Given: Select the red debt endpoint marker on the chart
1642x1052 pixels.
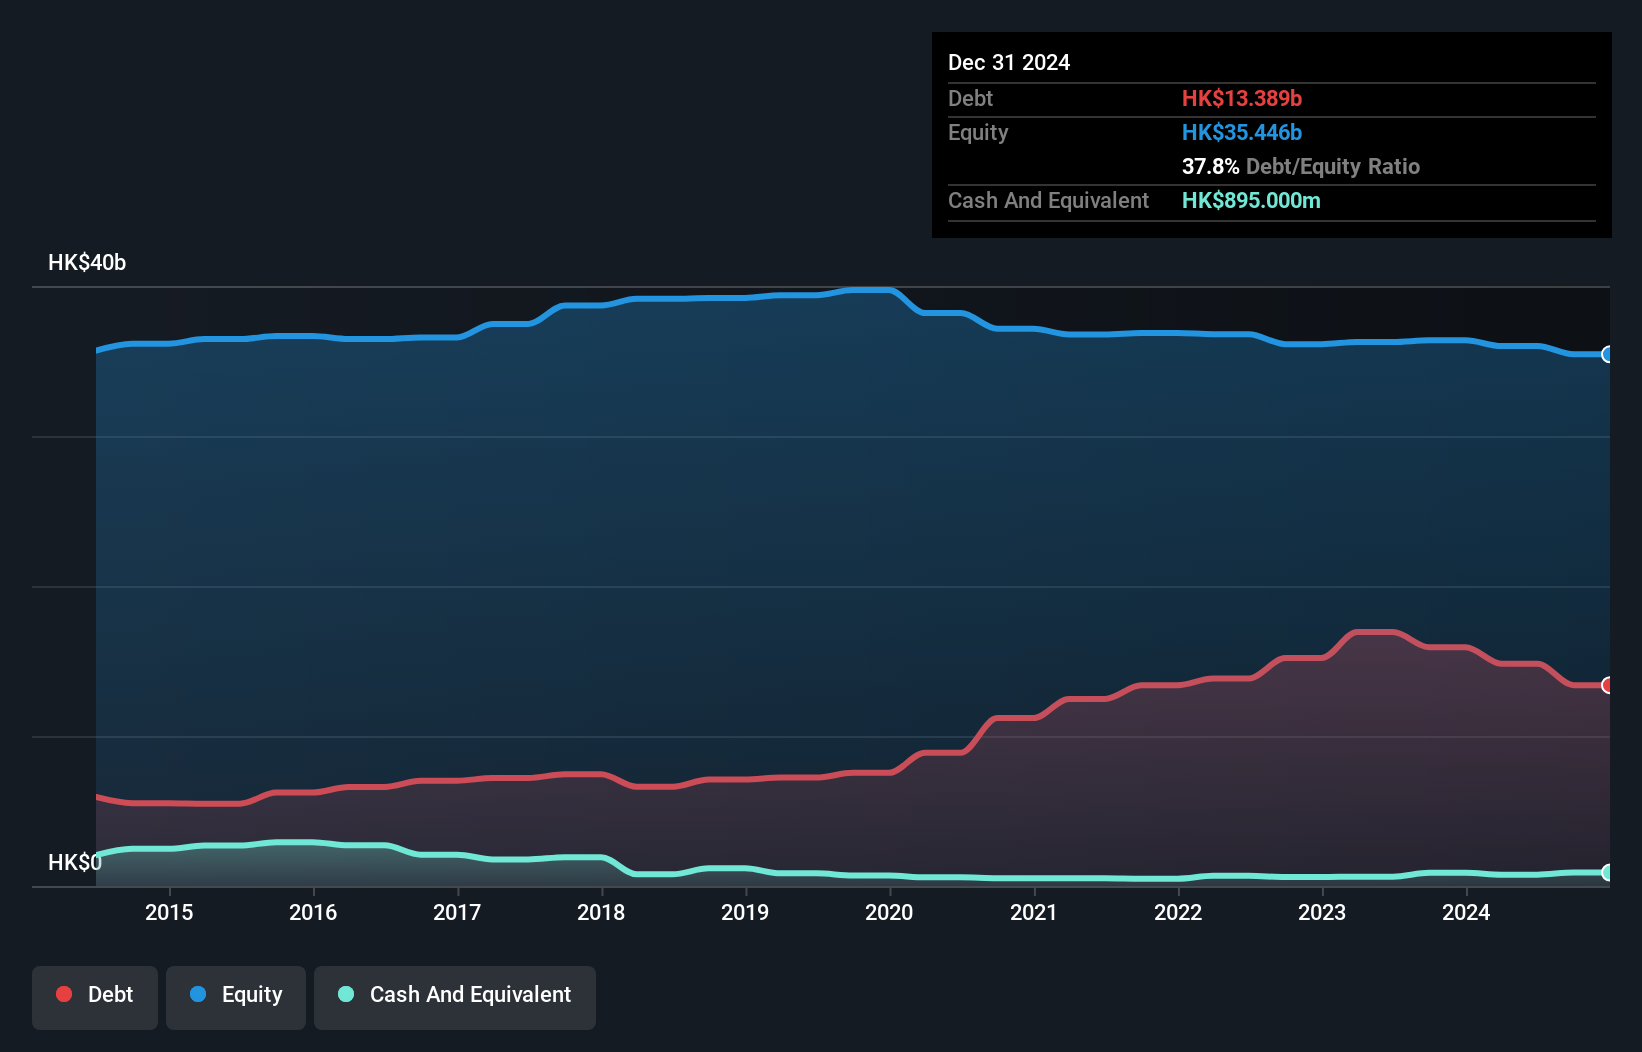Looking at the screenshot, I should coord(1608,685).
